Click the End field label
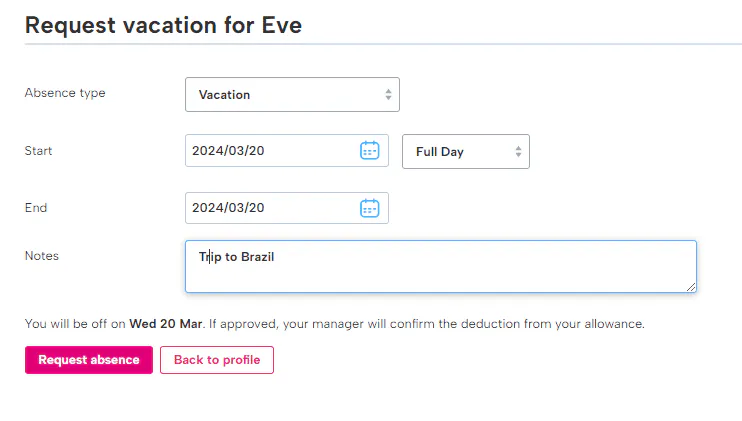 tap(36, 208)
